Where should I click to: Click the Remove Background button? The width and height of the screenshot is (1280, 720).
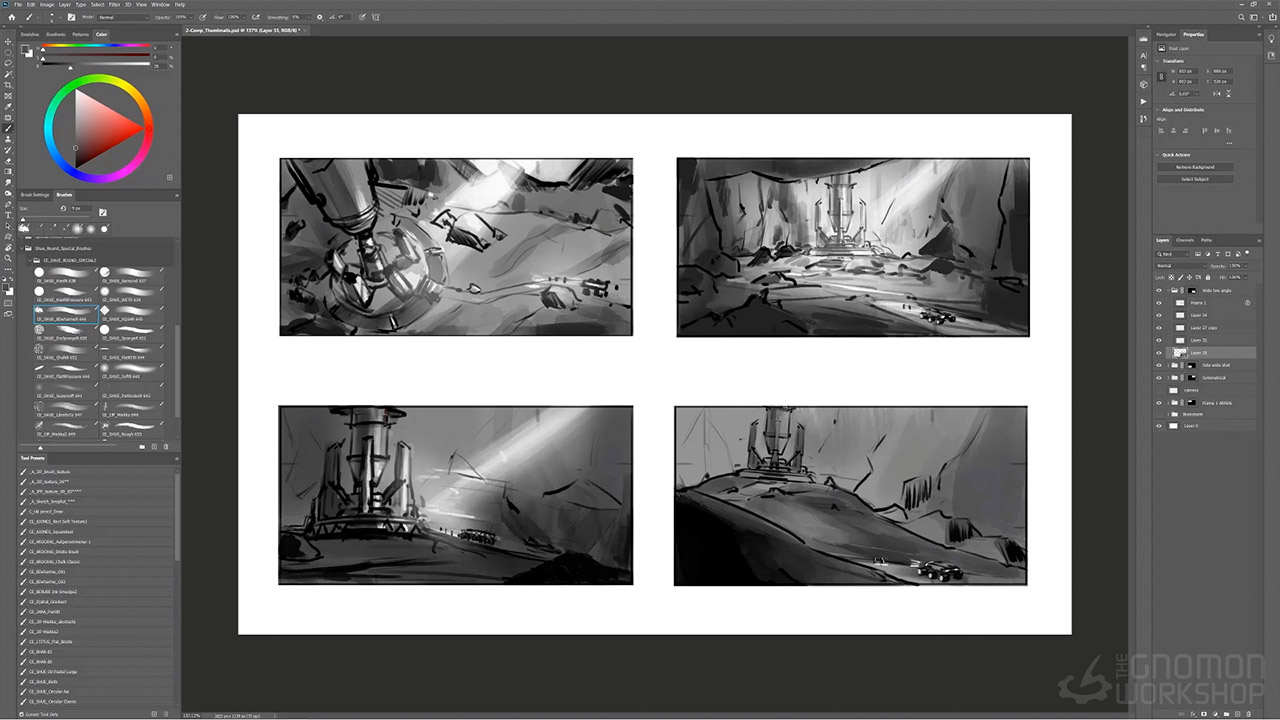coord(1195,167)
